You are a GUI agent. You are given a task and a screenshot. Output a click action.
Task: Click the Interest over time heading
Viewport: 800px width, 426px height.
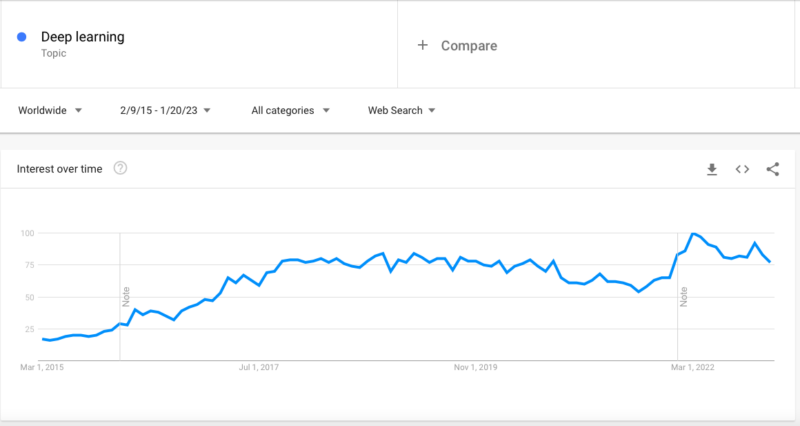(x=59, y=169)
